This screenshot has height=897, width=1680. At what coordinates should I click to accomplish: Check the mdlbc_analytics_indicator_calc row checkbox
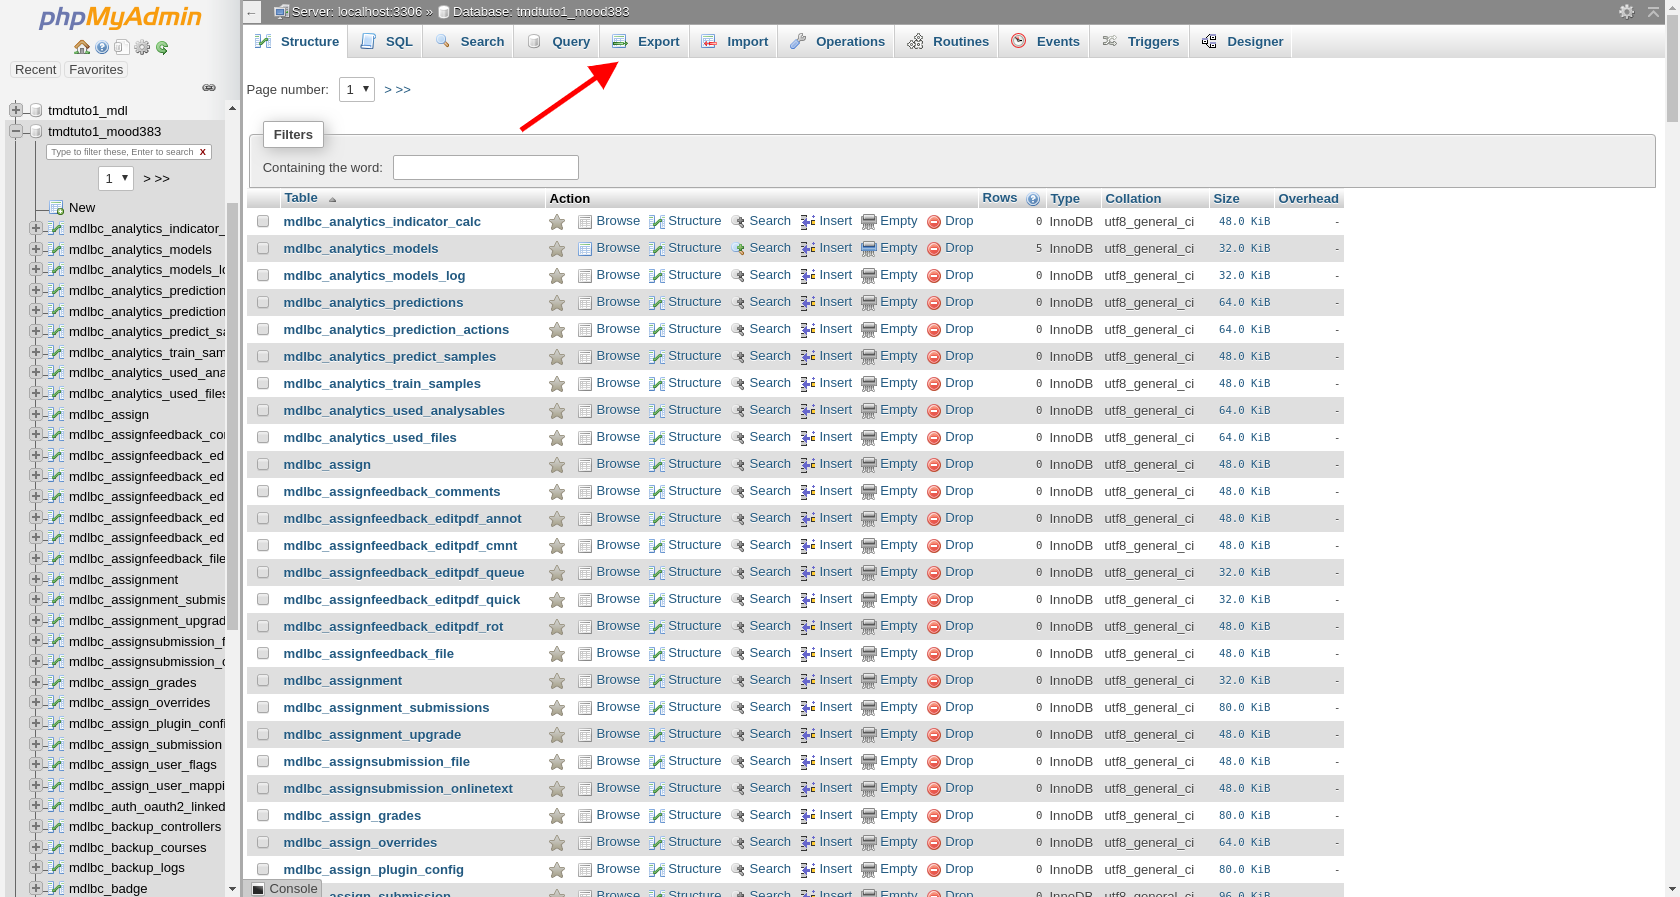coord(263,221)
